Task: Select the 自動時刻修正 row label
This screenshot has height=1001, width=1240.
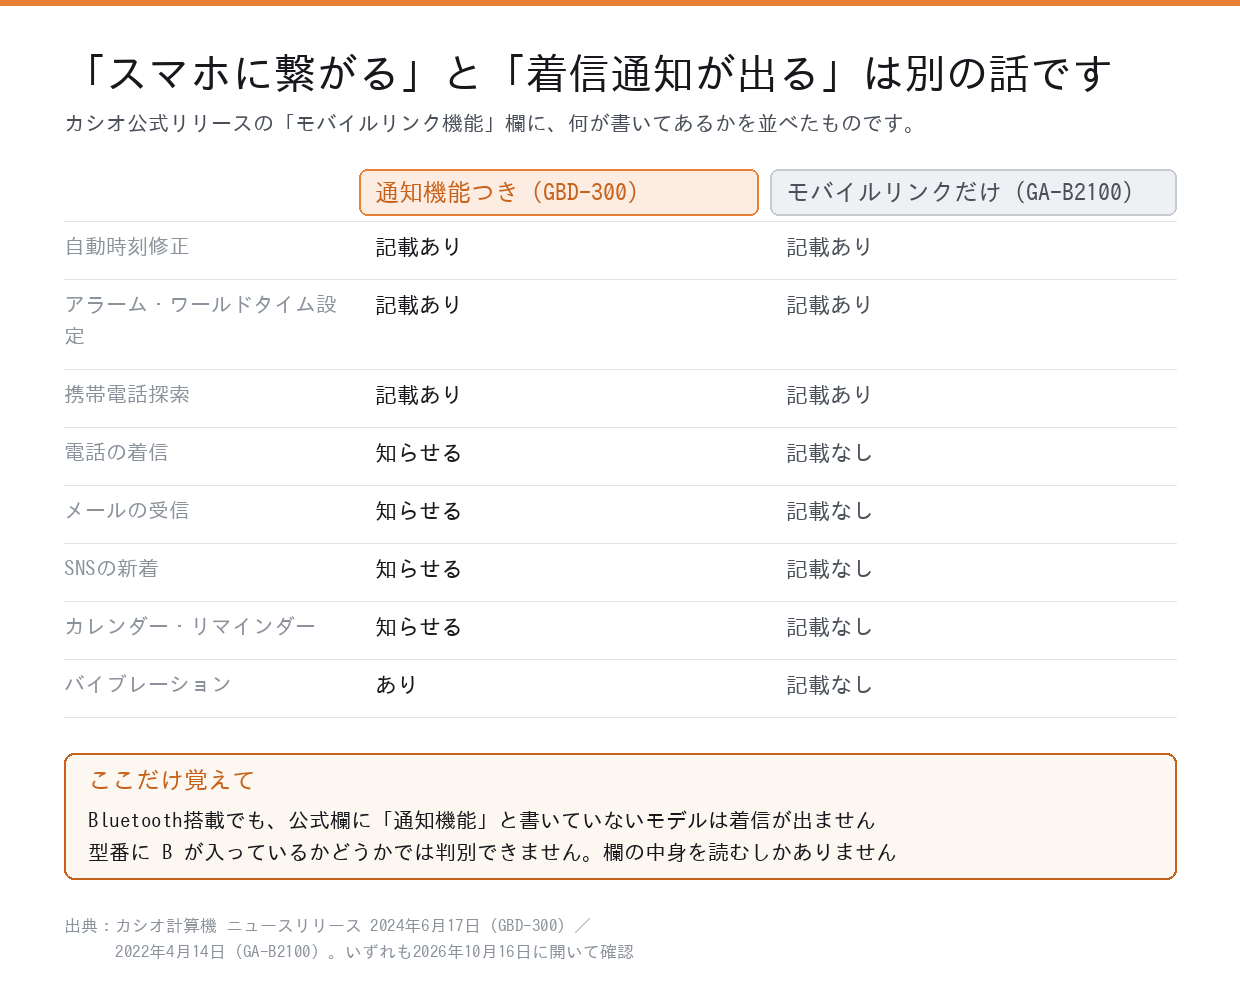Action: tap(127, 247)
